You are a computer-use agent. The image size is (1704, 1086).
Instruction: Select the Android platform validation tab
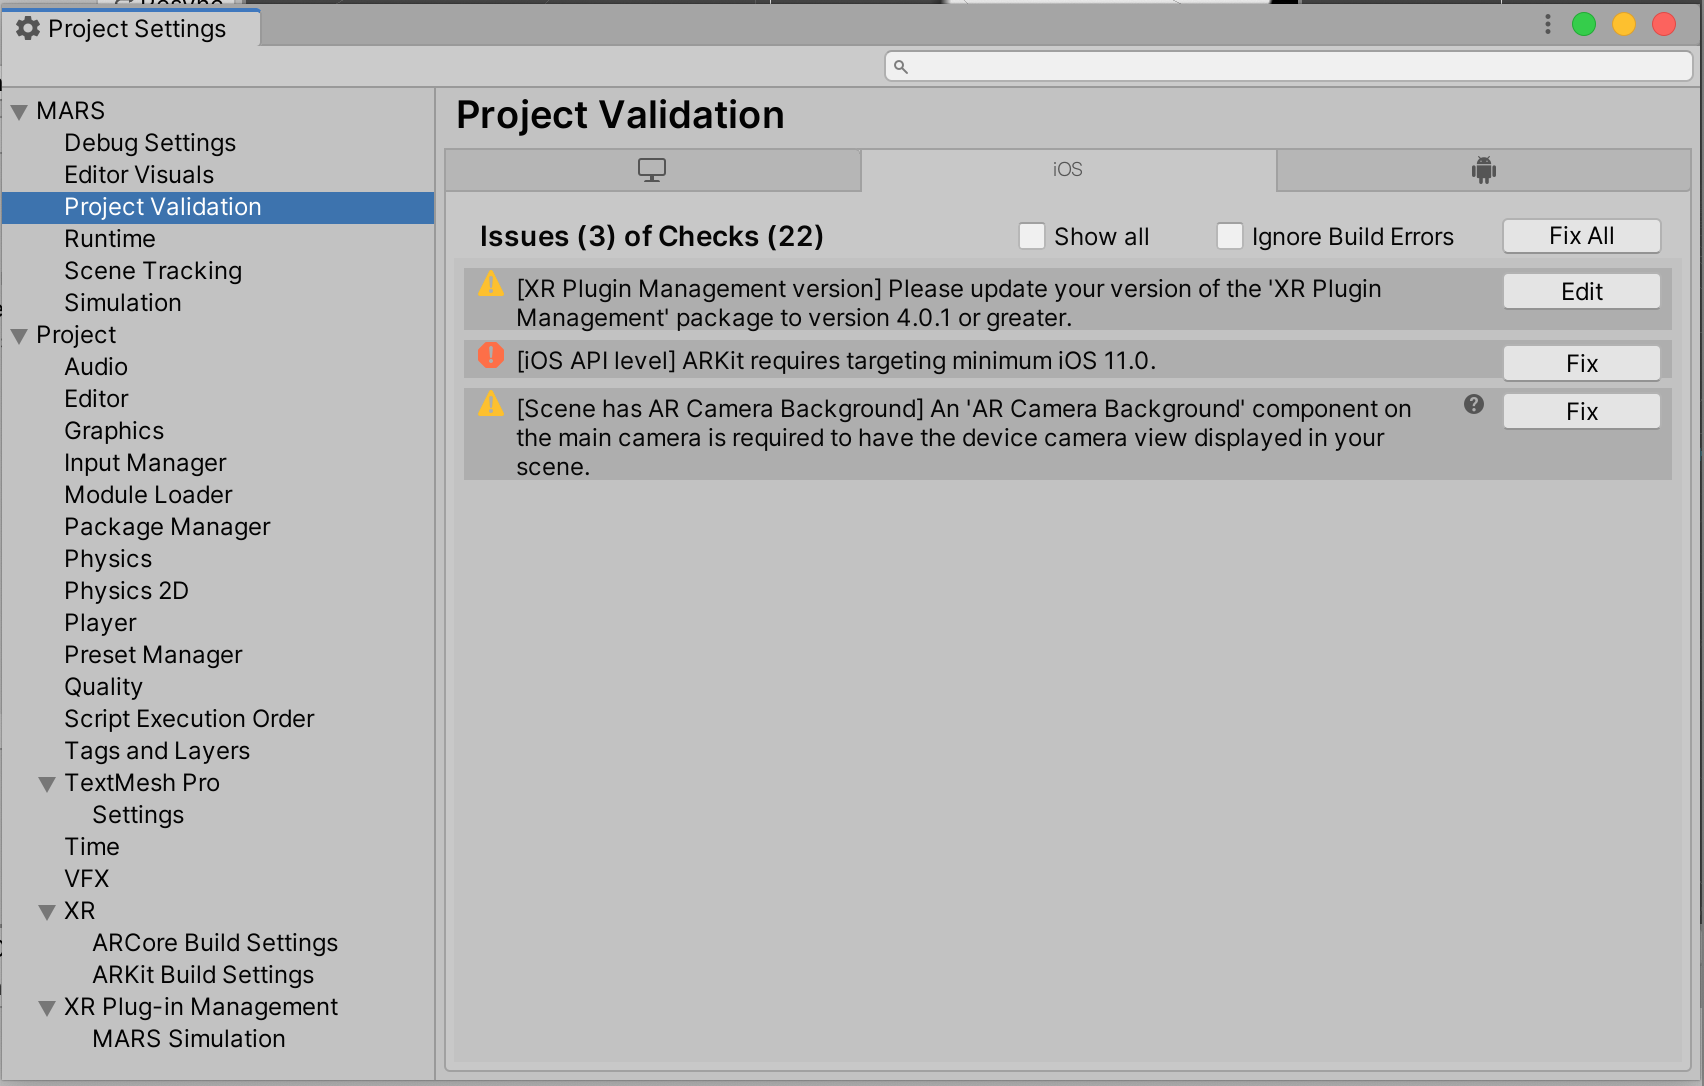click(x=1483, y=169)
